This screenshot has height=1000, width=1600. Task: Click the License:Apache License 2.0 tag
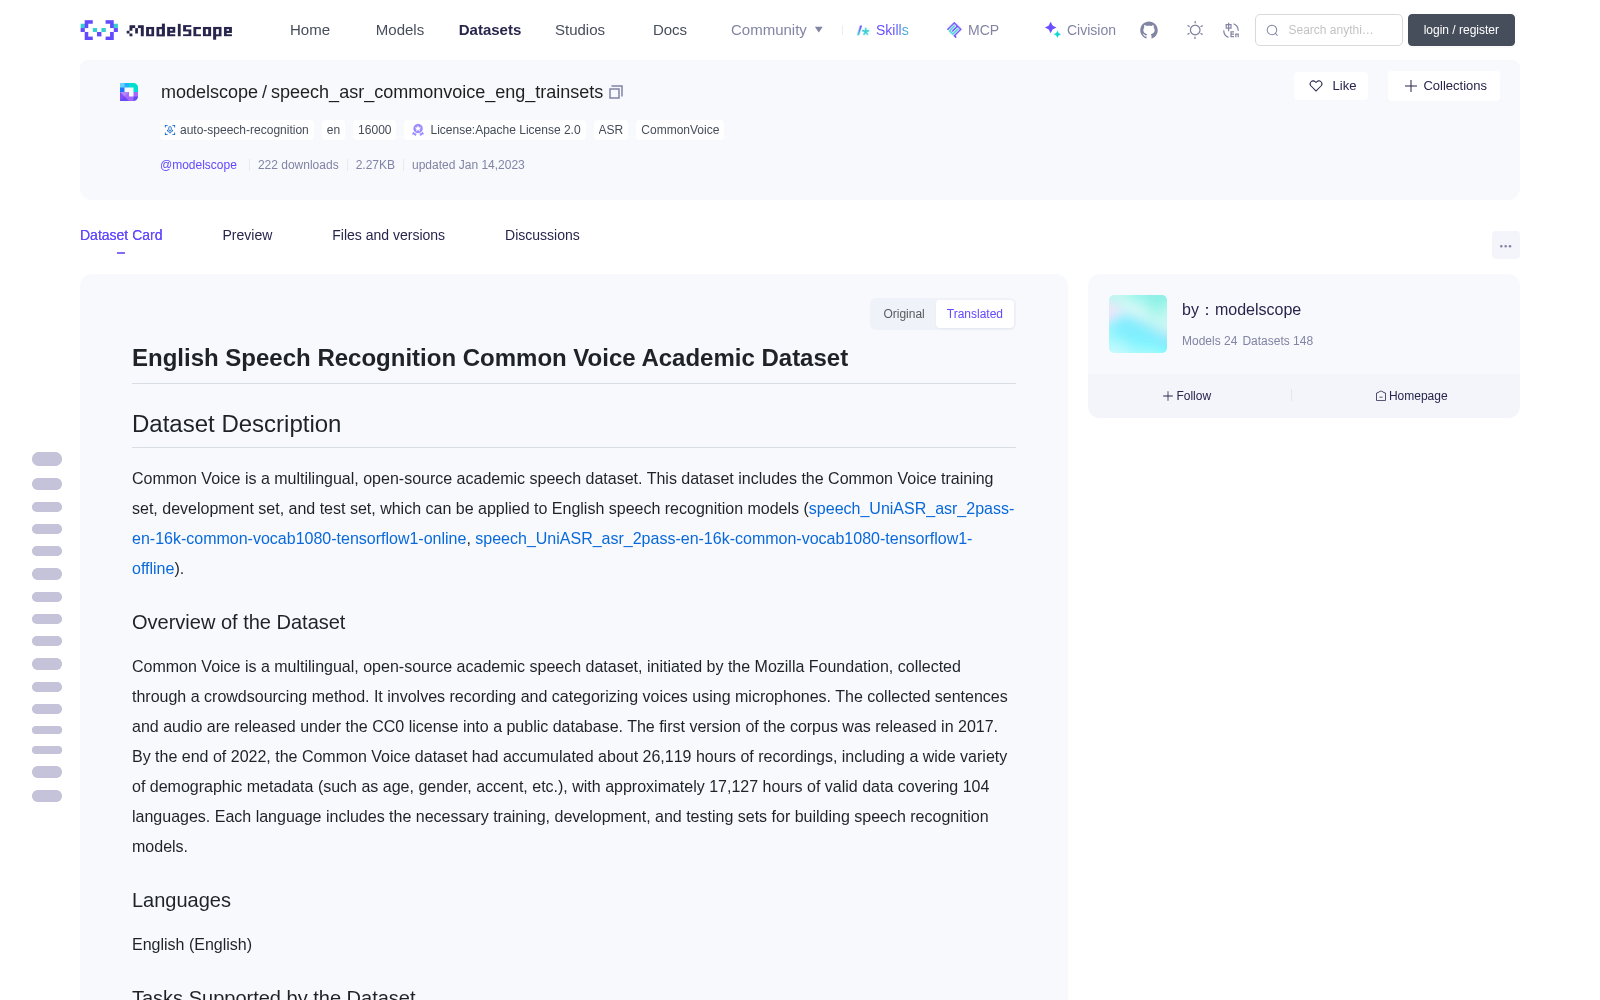coord(496,130)
